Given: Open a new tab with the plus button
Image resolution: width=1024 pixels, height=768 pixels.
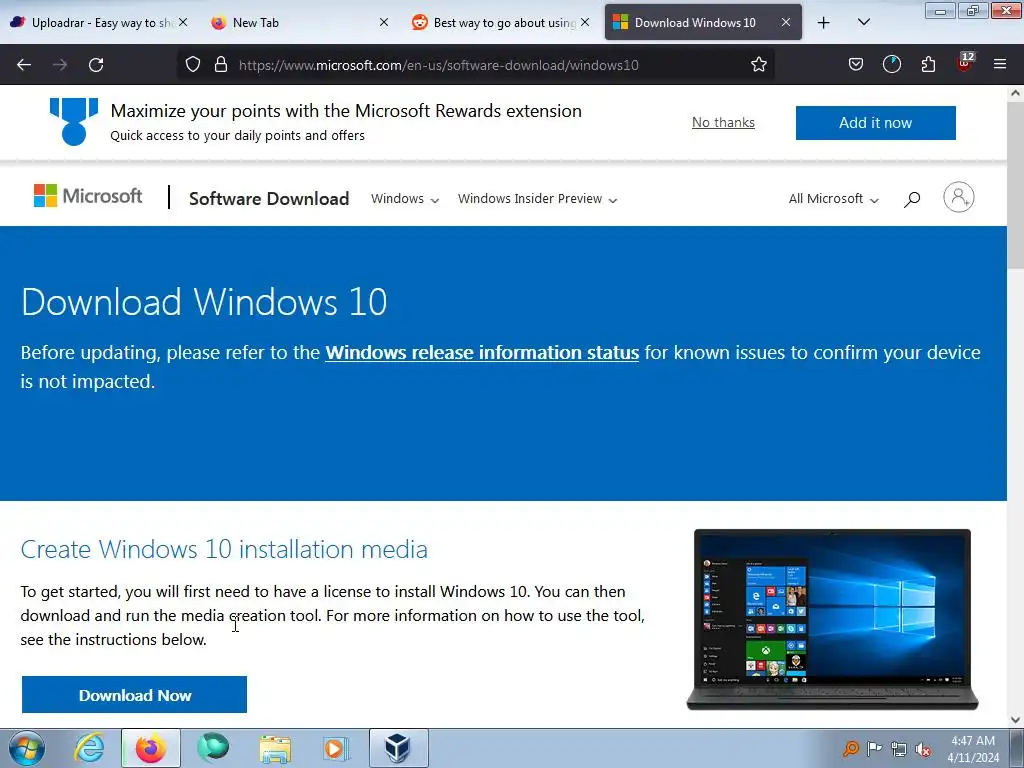Looking at the screenshot, I should pos(824,23).
